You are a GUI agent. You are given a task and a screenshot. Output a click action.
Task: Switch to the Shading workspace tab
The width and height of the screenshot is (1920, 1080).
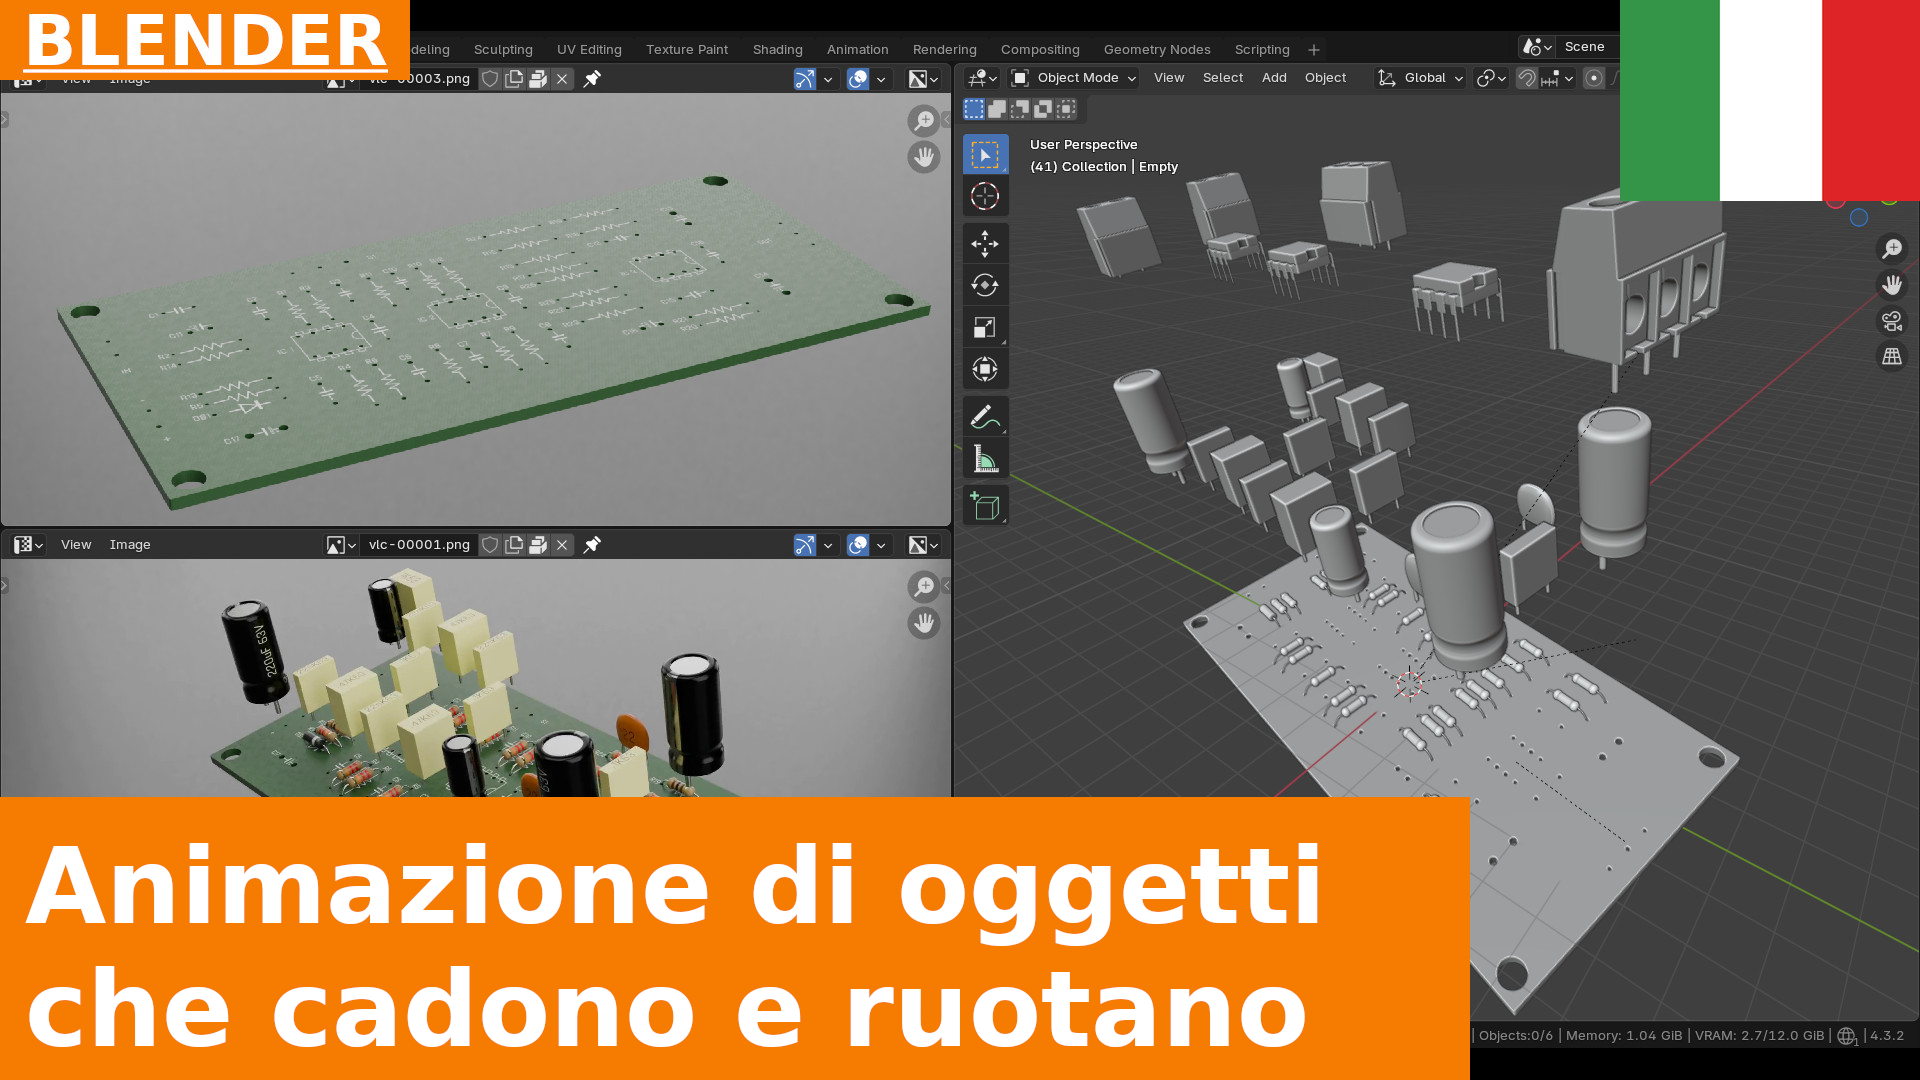pos(778,50)
